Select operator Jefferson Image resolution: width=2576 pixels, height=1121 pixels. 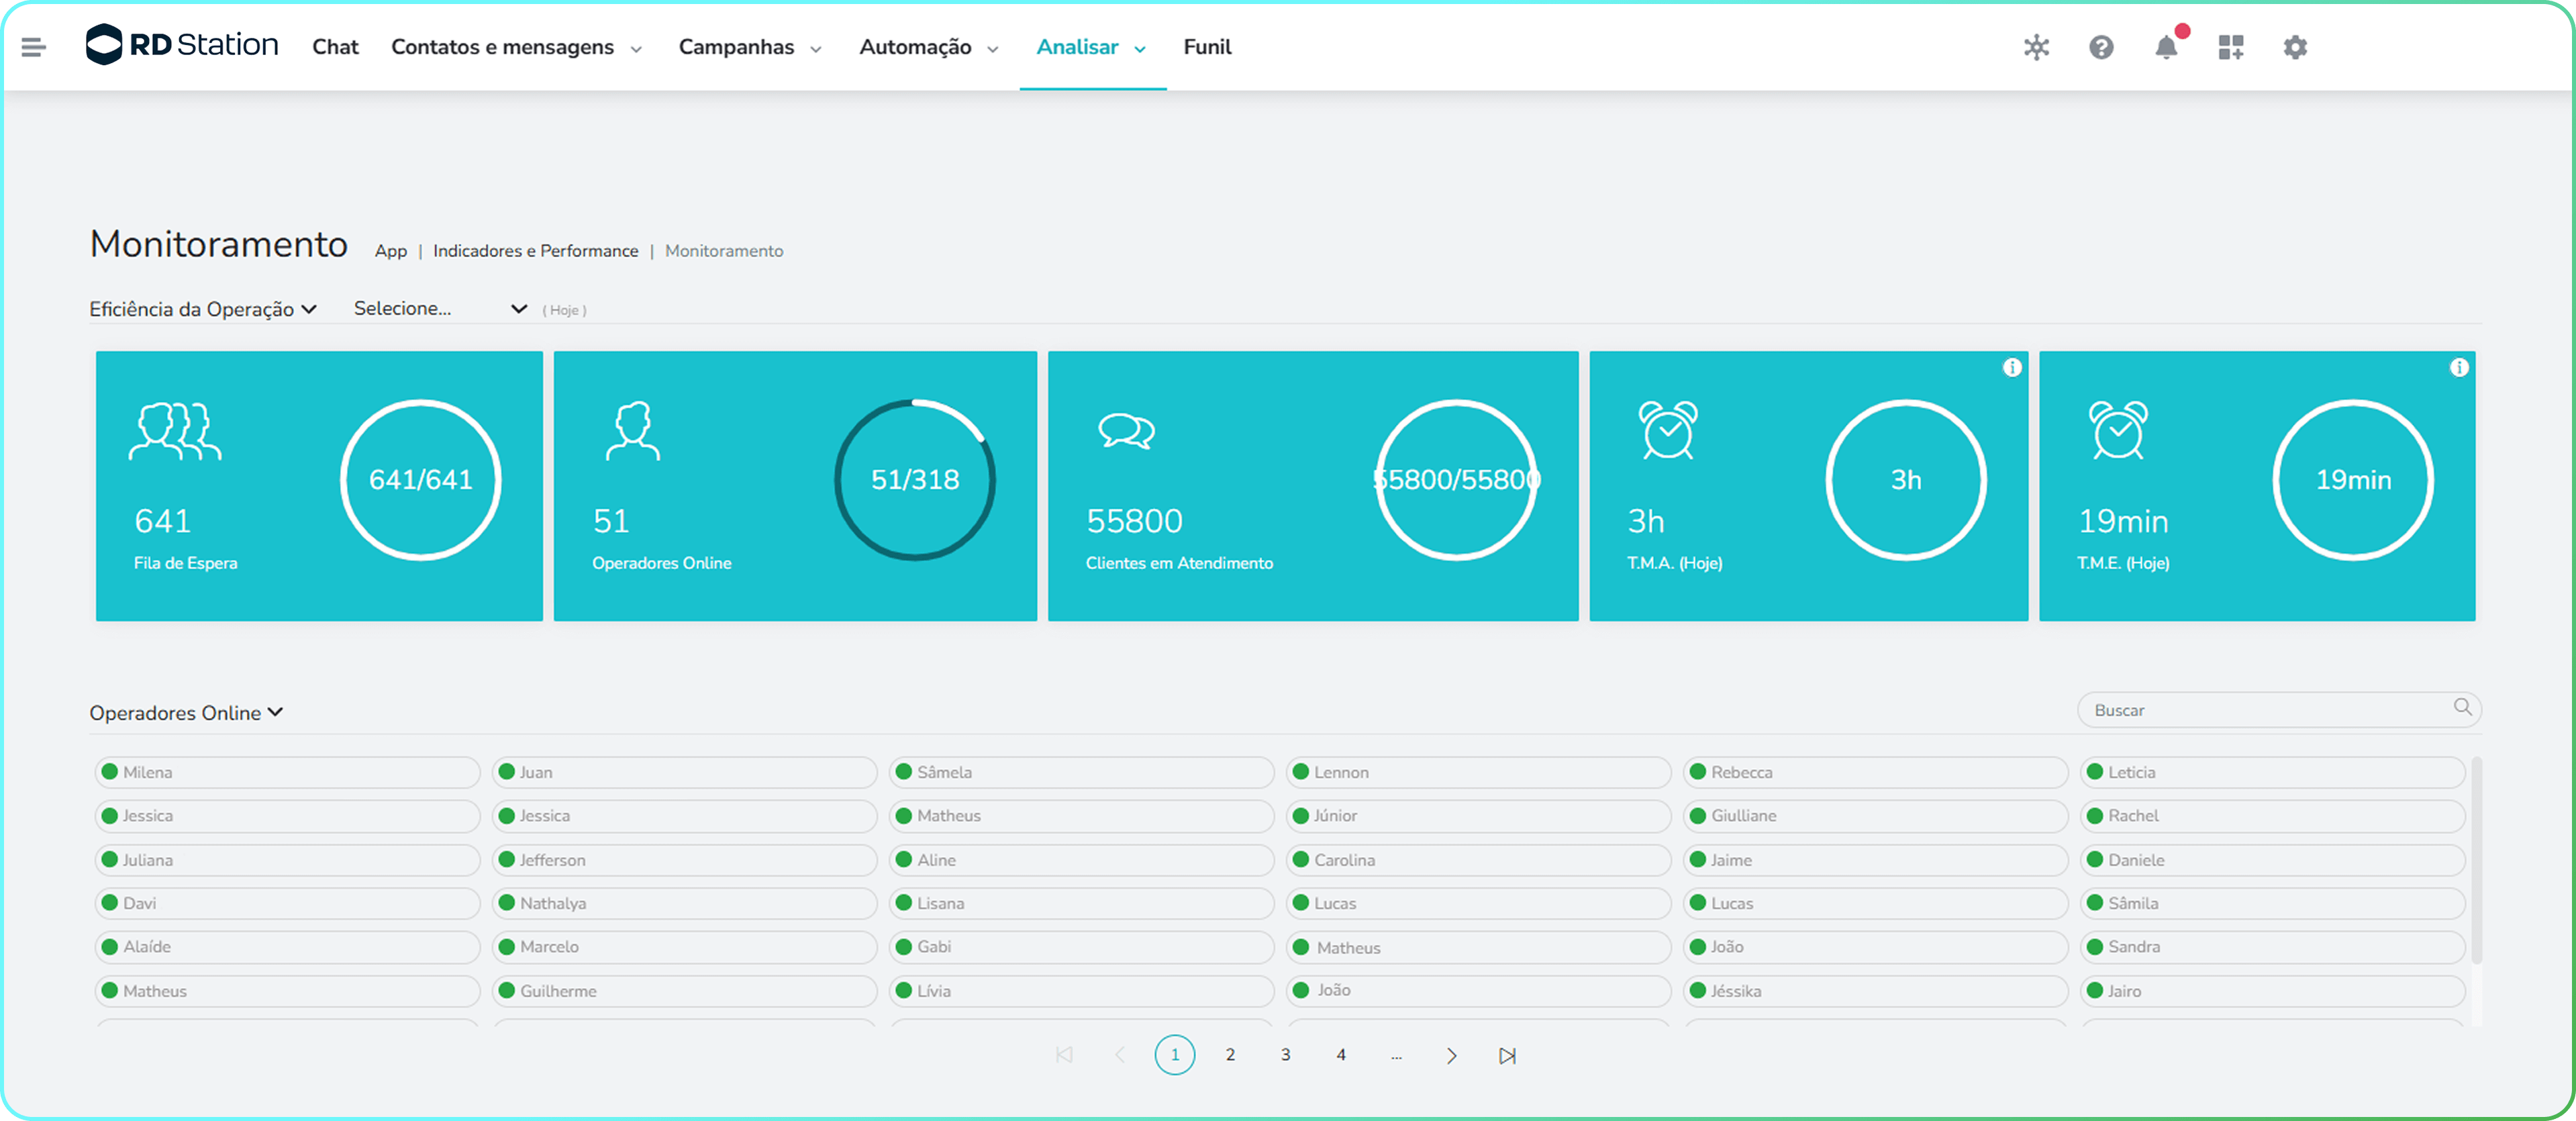pyautogui.click(x=684, y=860)
